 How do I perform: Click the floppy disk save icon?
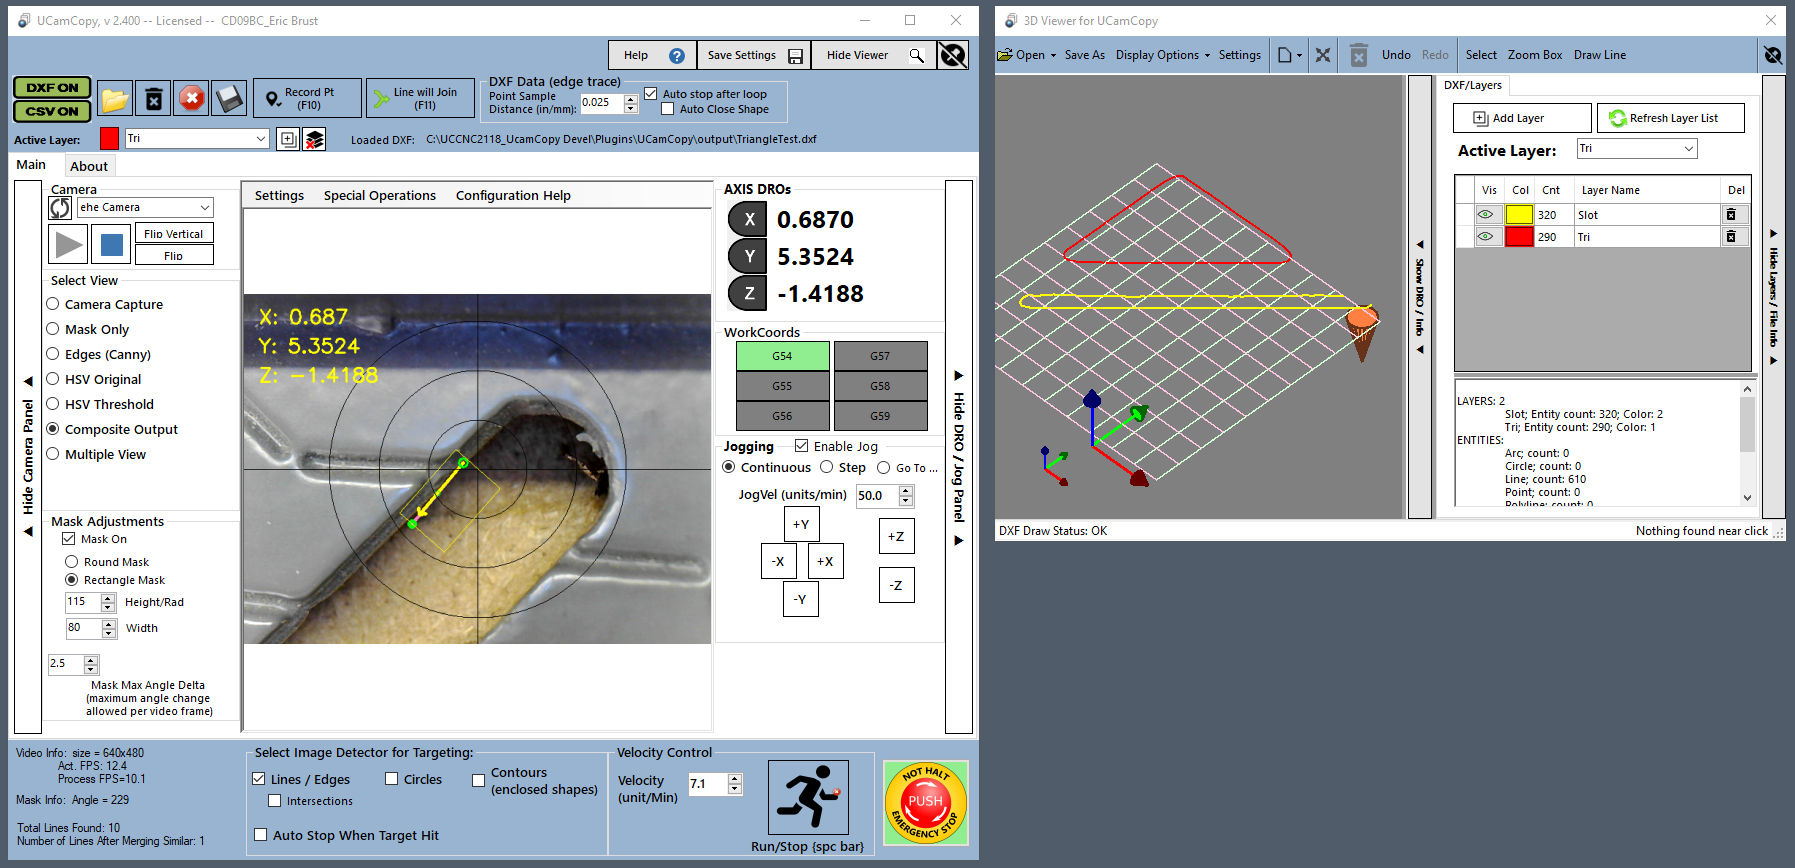[229, 99]
